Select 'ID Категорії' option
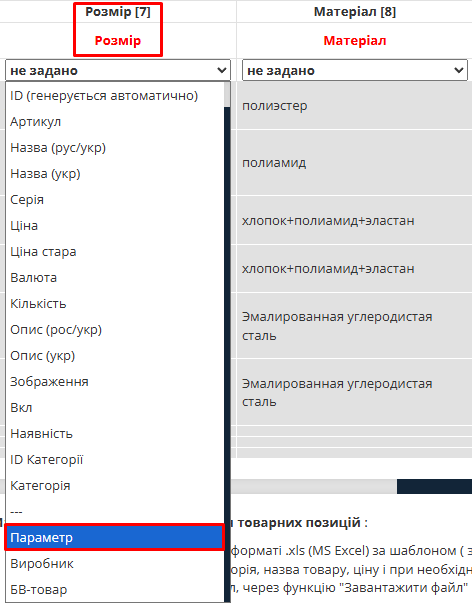Viewport: 472px width, 610px height. (x=115, y=459)
